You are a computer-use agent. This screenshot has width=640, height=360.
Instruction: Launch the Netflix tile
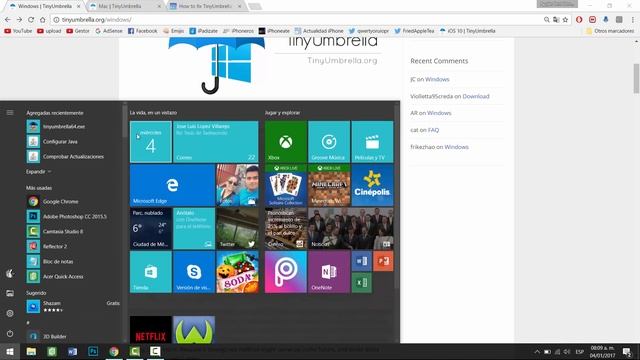pyautogui.click(x=151, y=330)
